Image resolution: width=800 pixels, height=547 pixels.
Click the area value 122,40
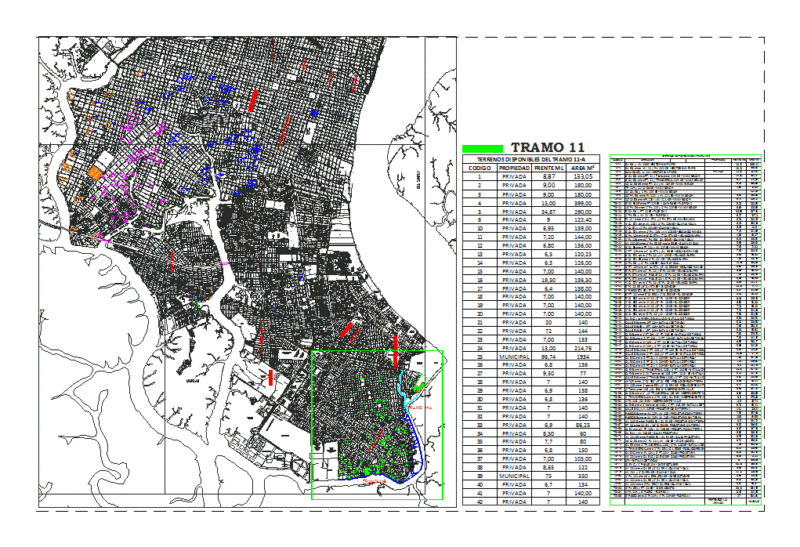point(582,219)
